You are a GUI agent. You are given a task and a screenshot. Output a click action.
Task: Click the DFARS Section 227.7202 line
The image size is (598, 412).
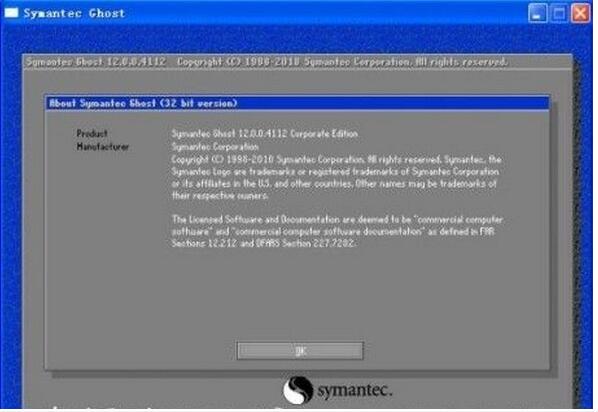tap(264, 243)
